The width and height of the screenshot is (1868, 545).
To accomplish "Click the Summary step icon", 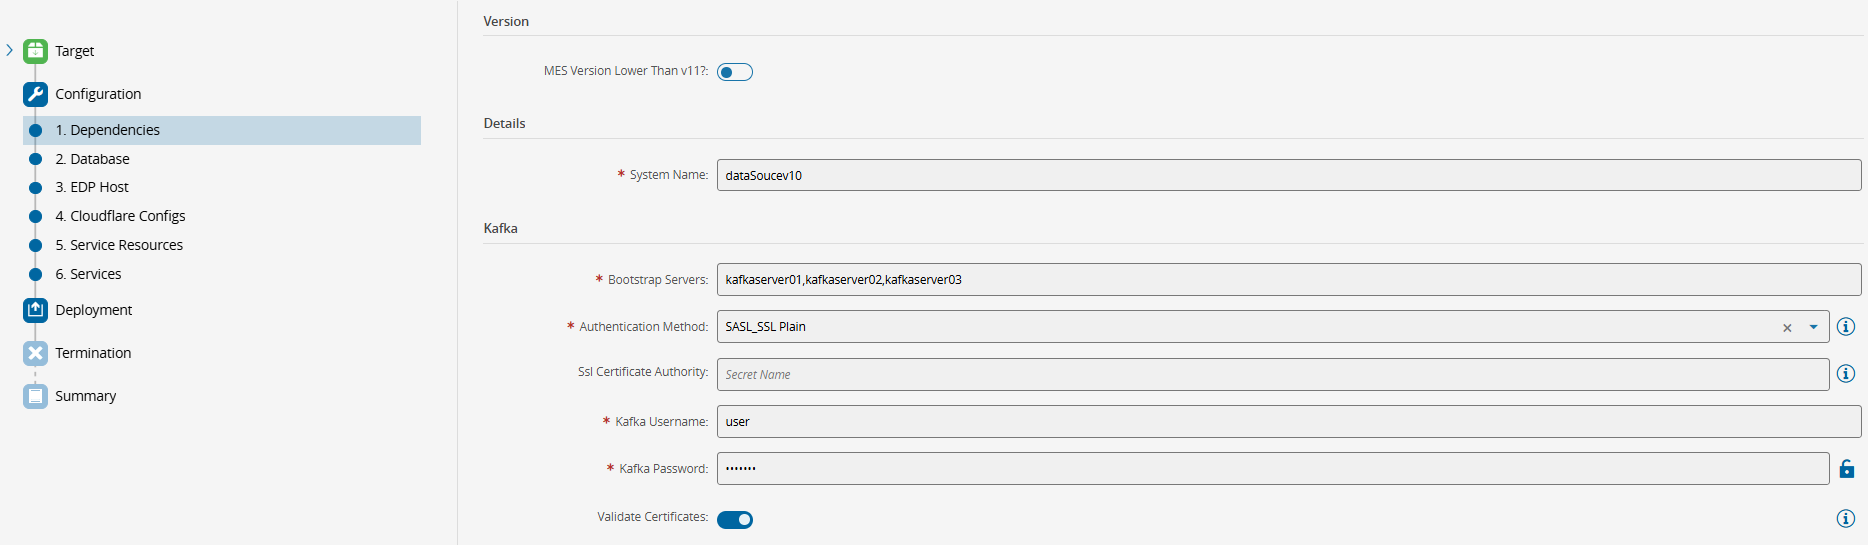I will 35,396.
